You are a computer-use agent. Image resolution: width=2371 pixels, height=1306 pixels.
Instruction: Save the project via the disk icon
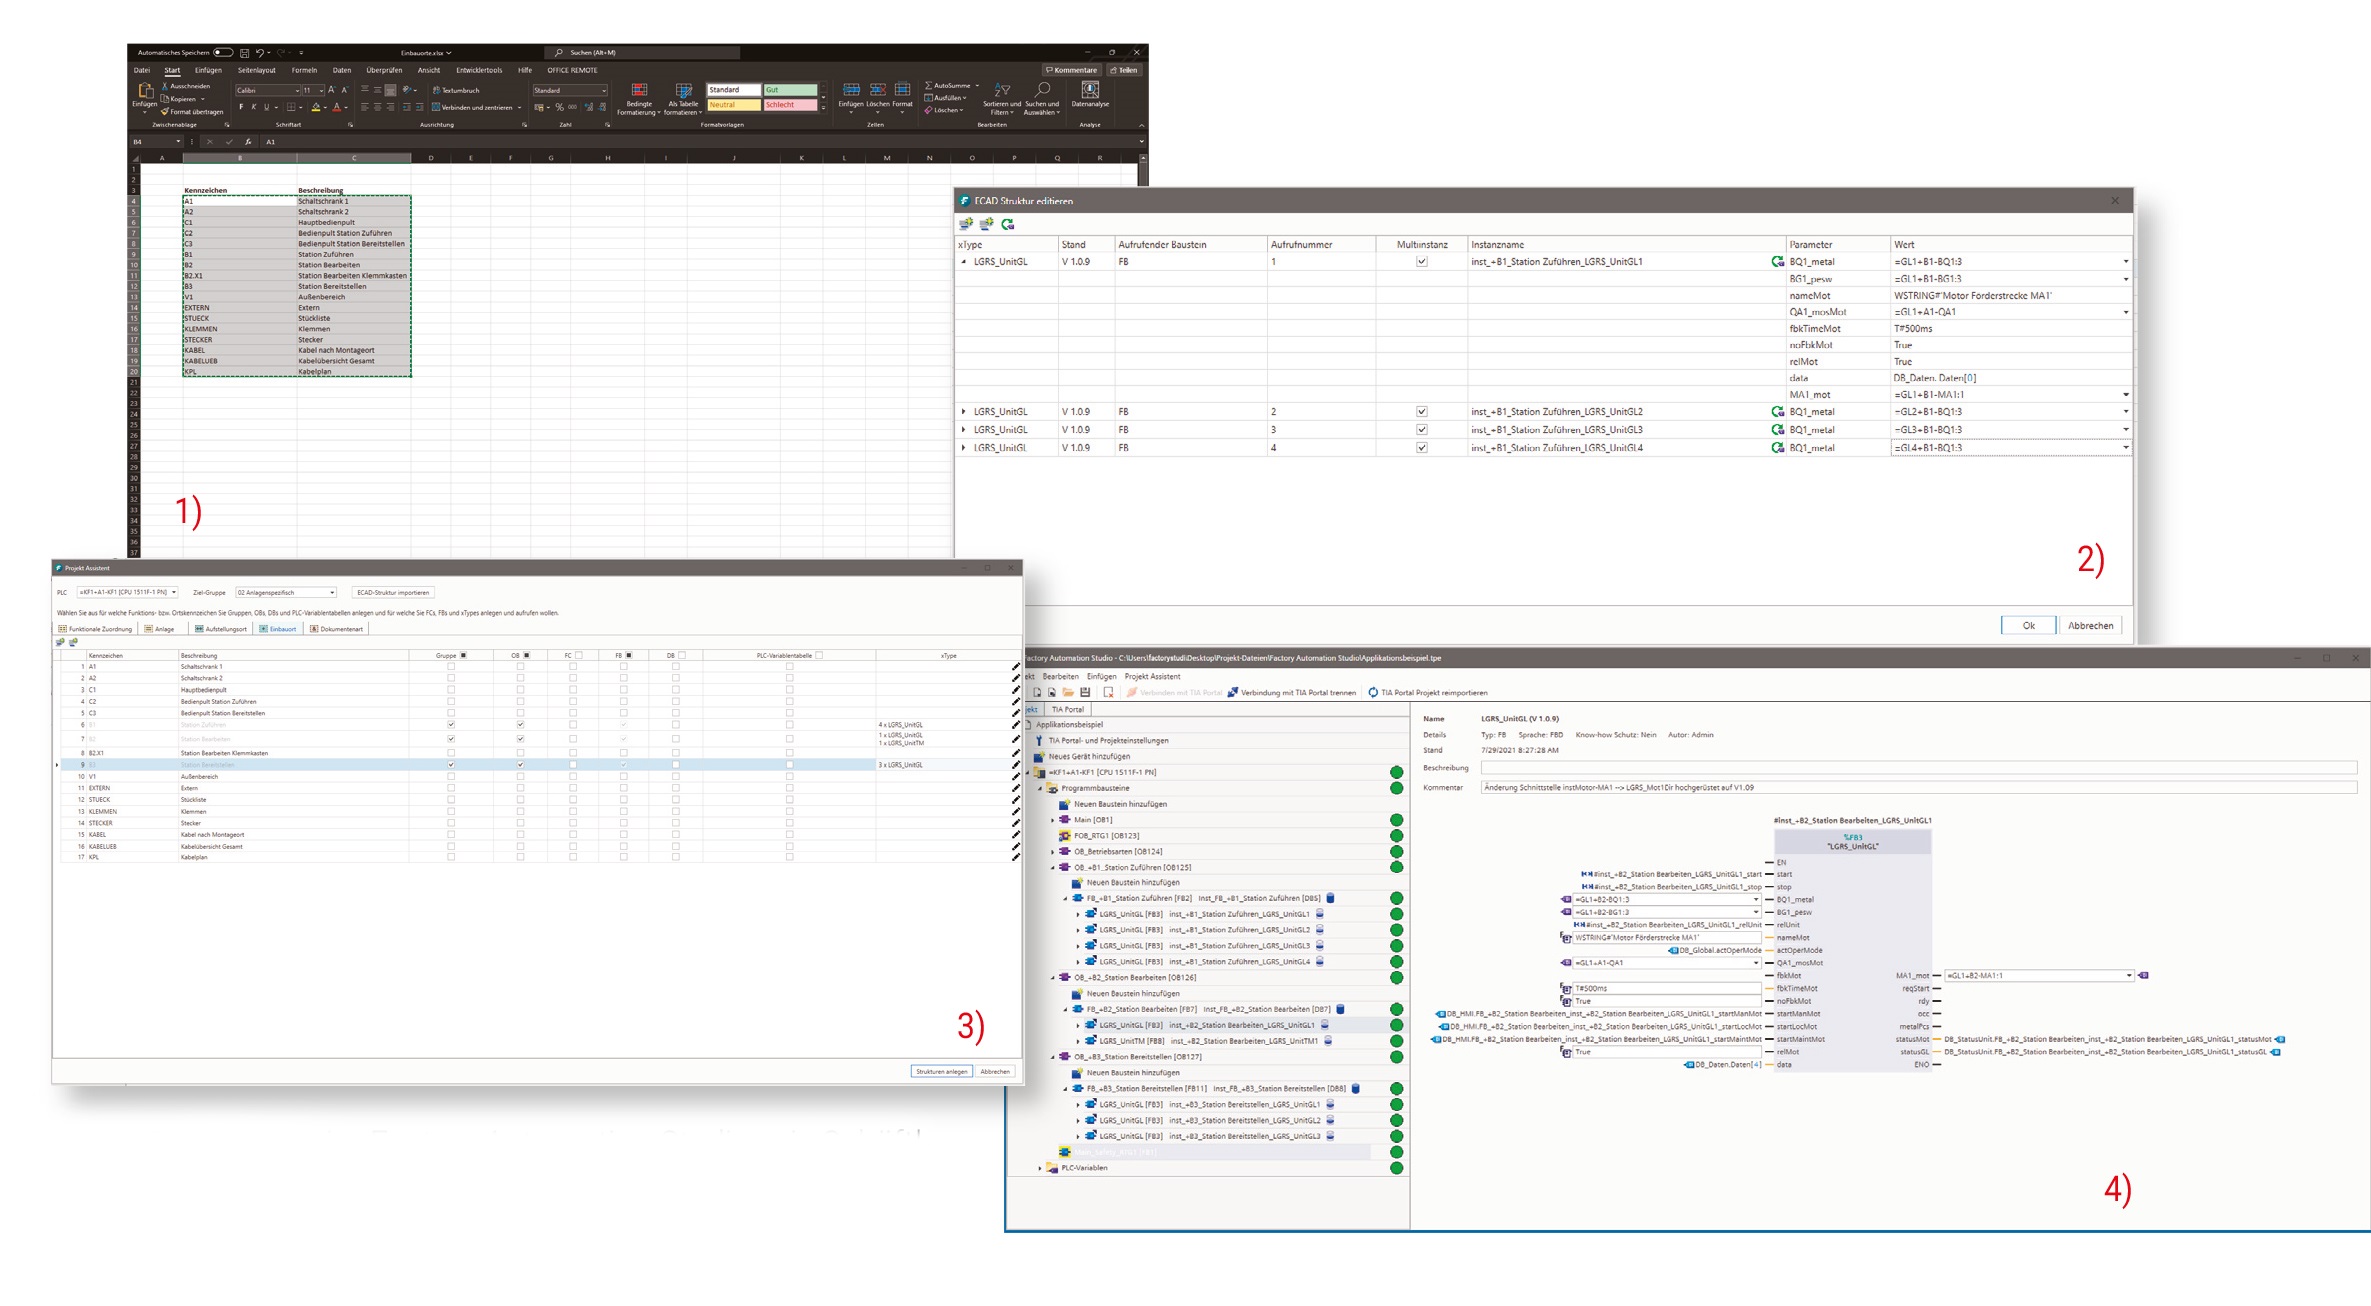[1086, 691]
